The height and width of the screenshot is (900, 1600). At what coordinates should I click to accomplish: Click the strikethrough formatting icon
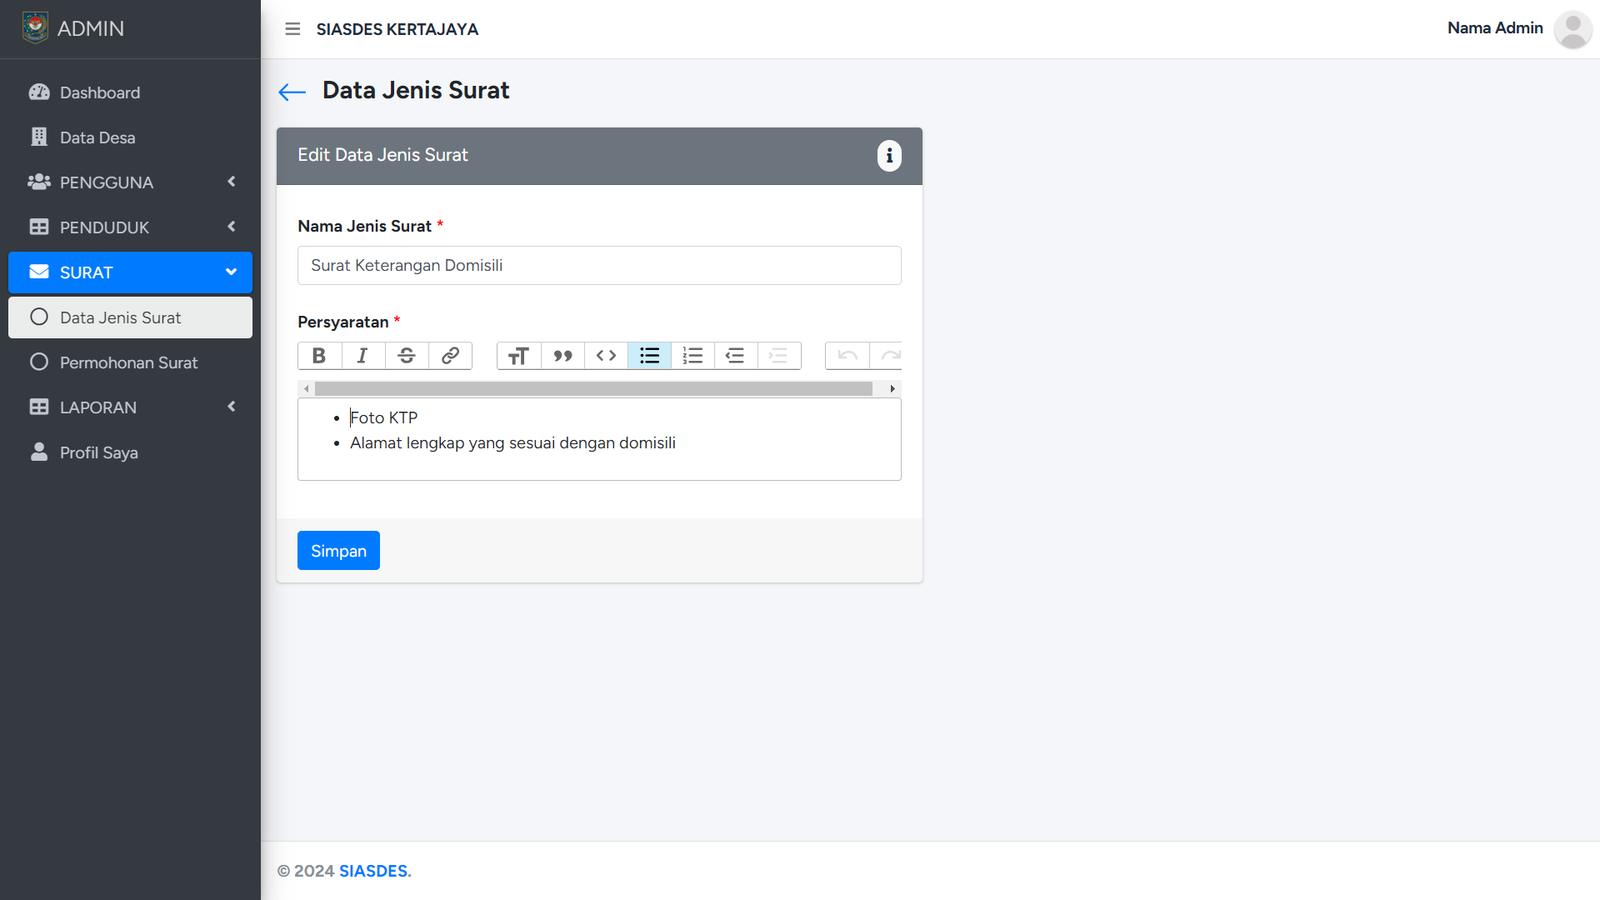pyautogui.click(x=406, y=356)
